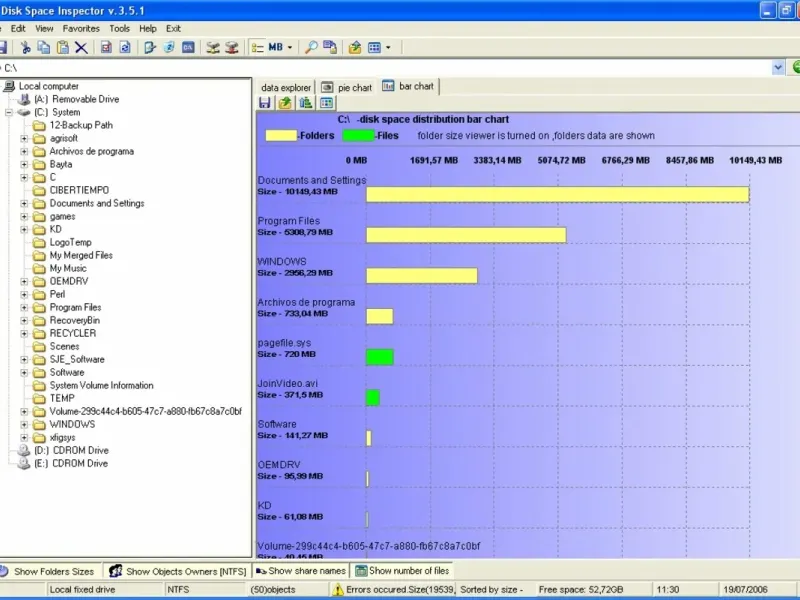Click the list view icon beside MB
Viewport: 800px width, 600px height.
click(258, 47)
